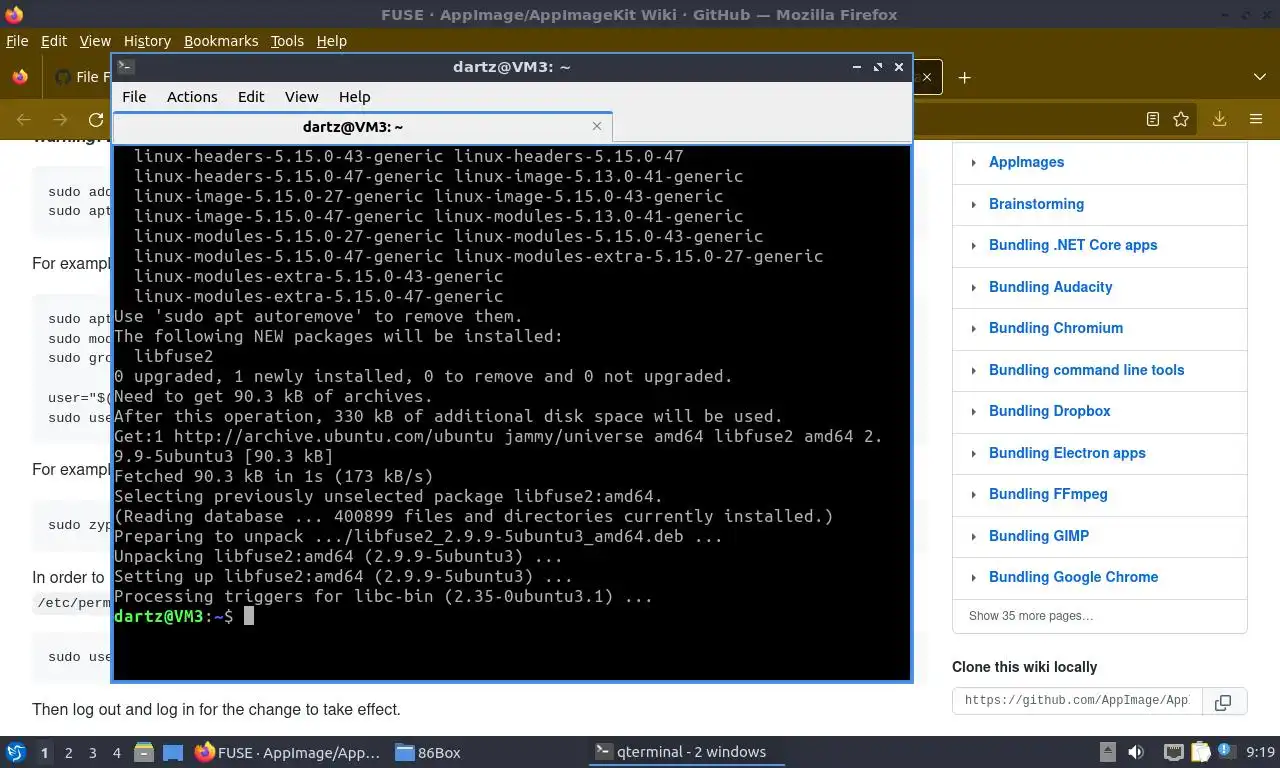
Task: Reload the page in Firefox
Action: (x=96, y=119)
